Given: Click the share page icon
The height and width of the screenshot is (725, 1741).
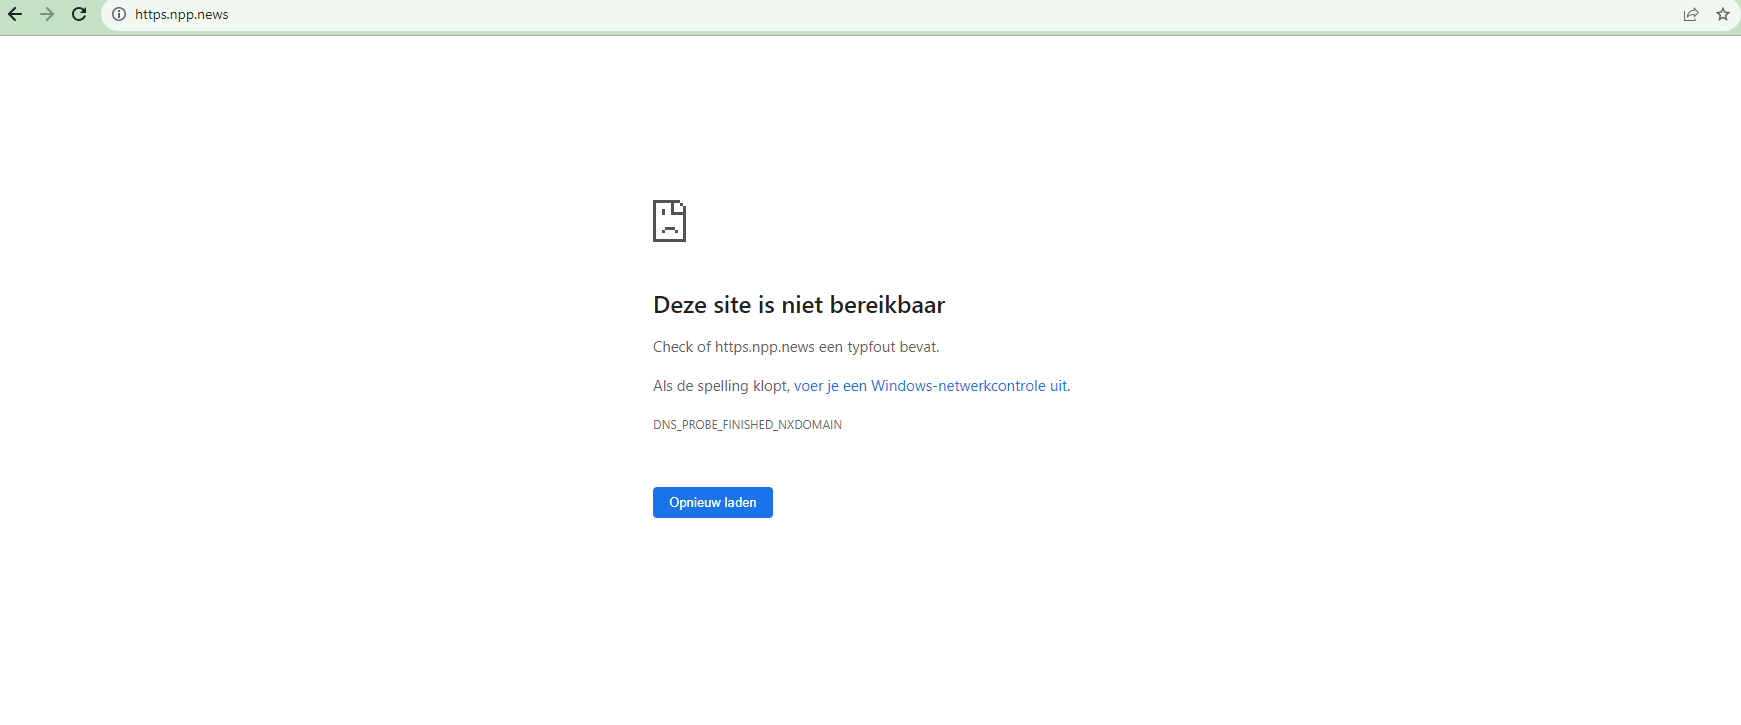Looking at the screenshot, I should 1691,14.
